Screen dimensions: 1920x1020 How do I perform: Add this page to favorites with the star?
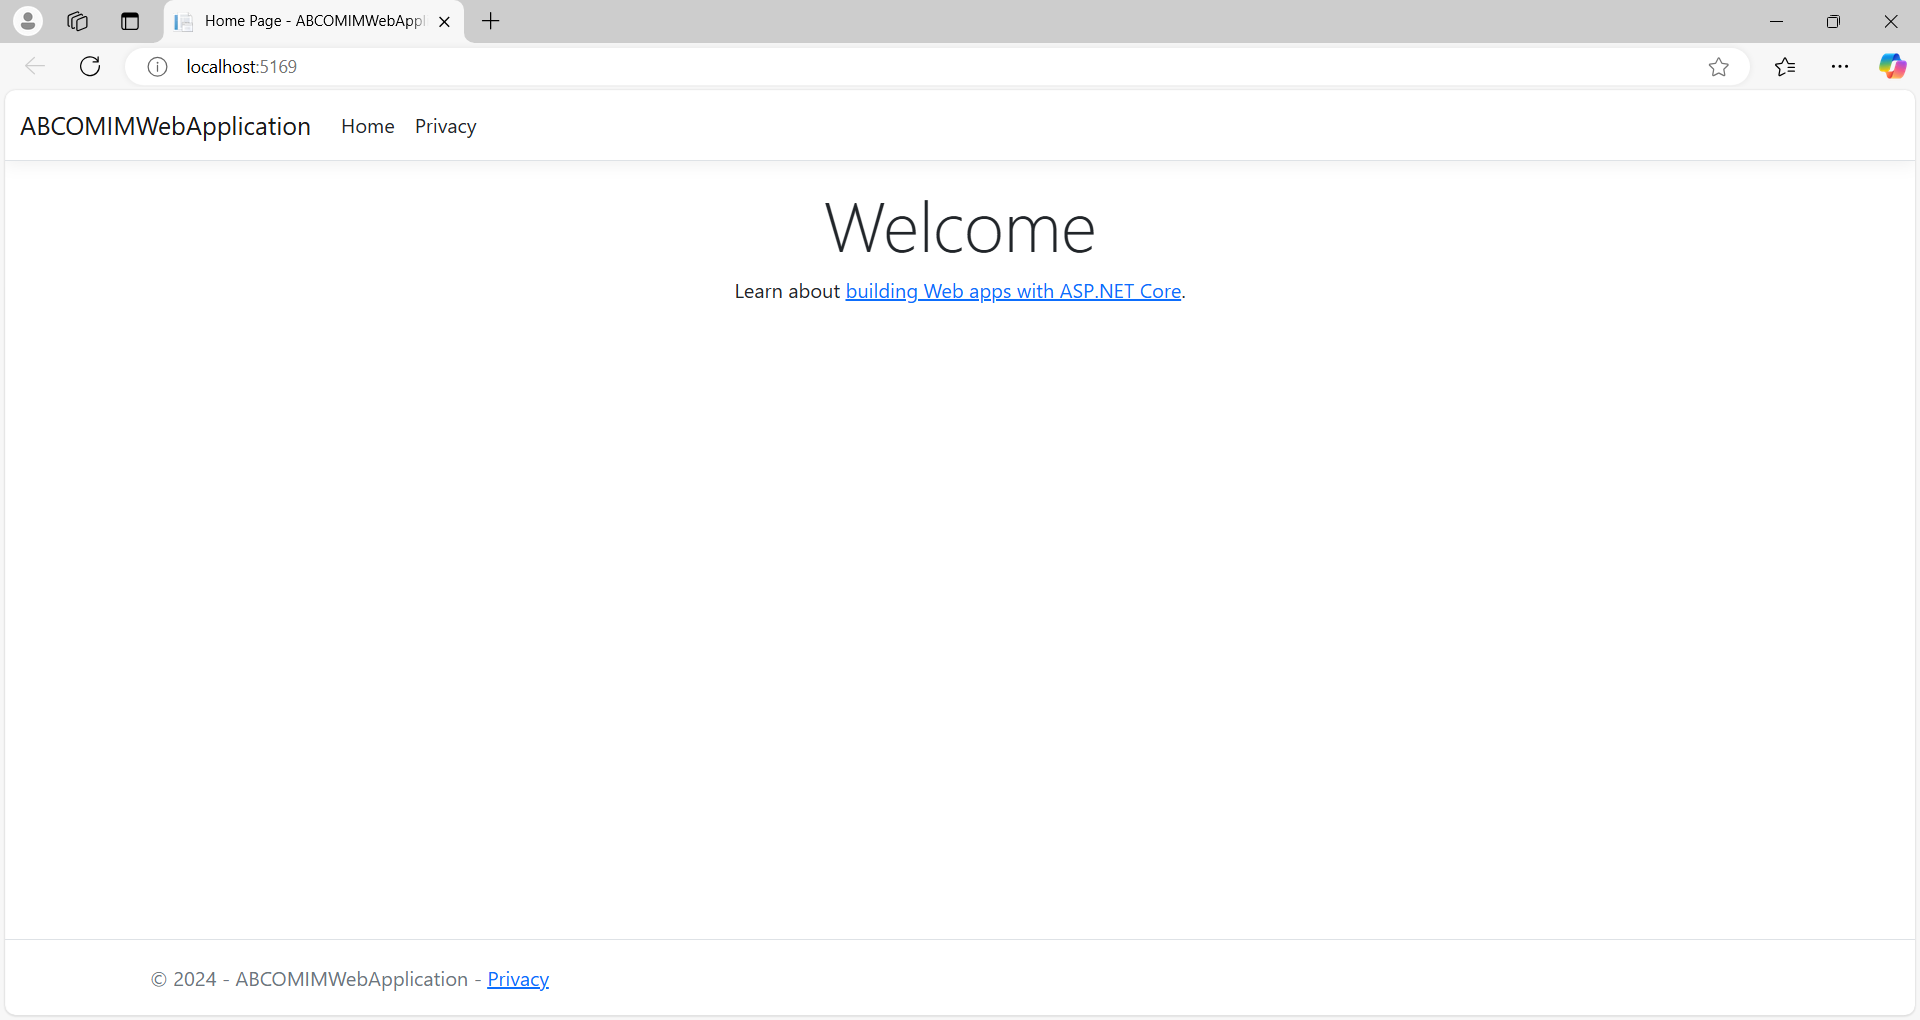1718,67
